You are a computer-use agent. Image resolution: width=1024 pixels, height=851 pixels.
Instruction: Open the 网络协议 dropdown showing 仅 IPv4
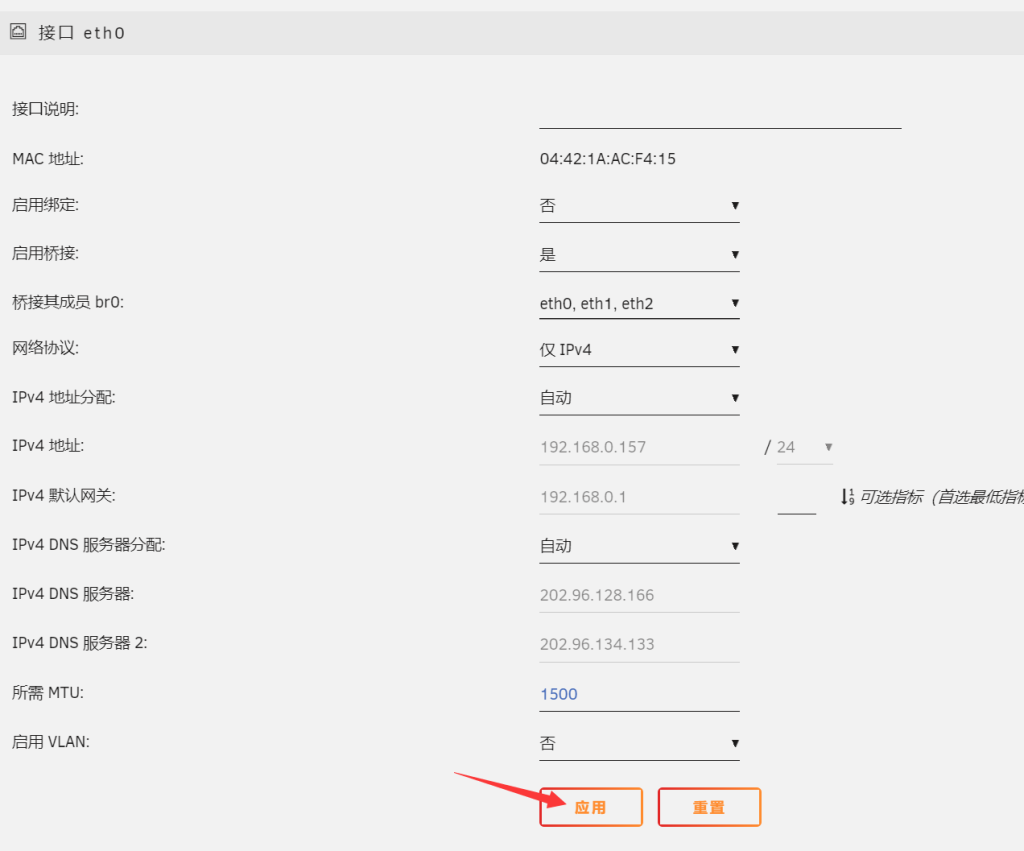[638, 350]
